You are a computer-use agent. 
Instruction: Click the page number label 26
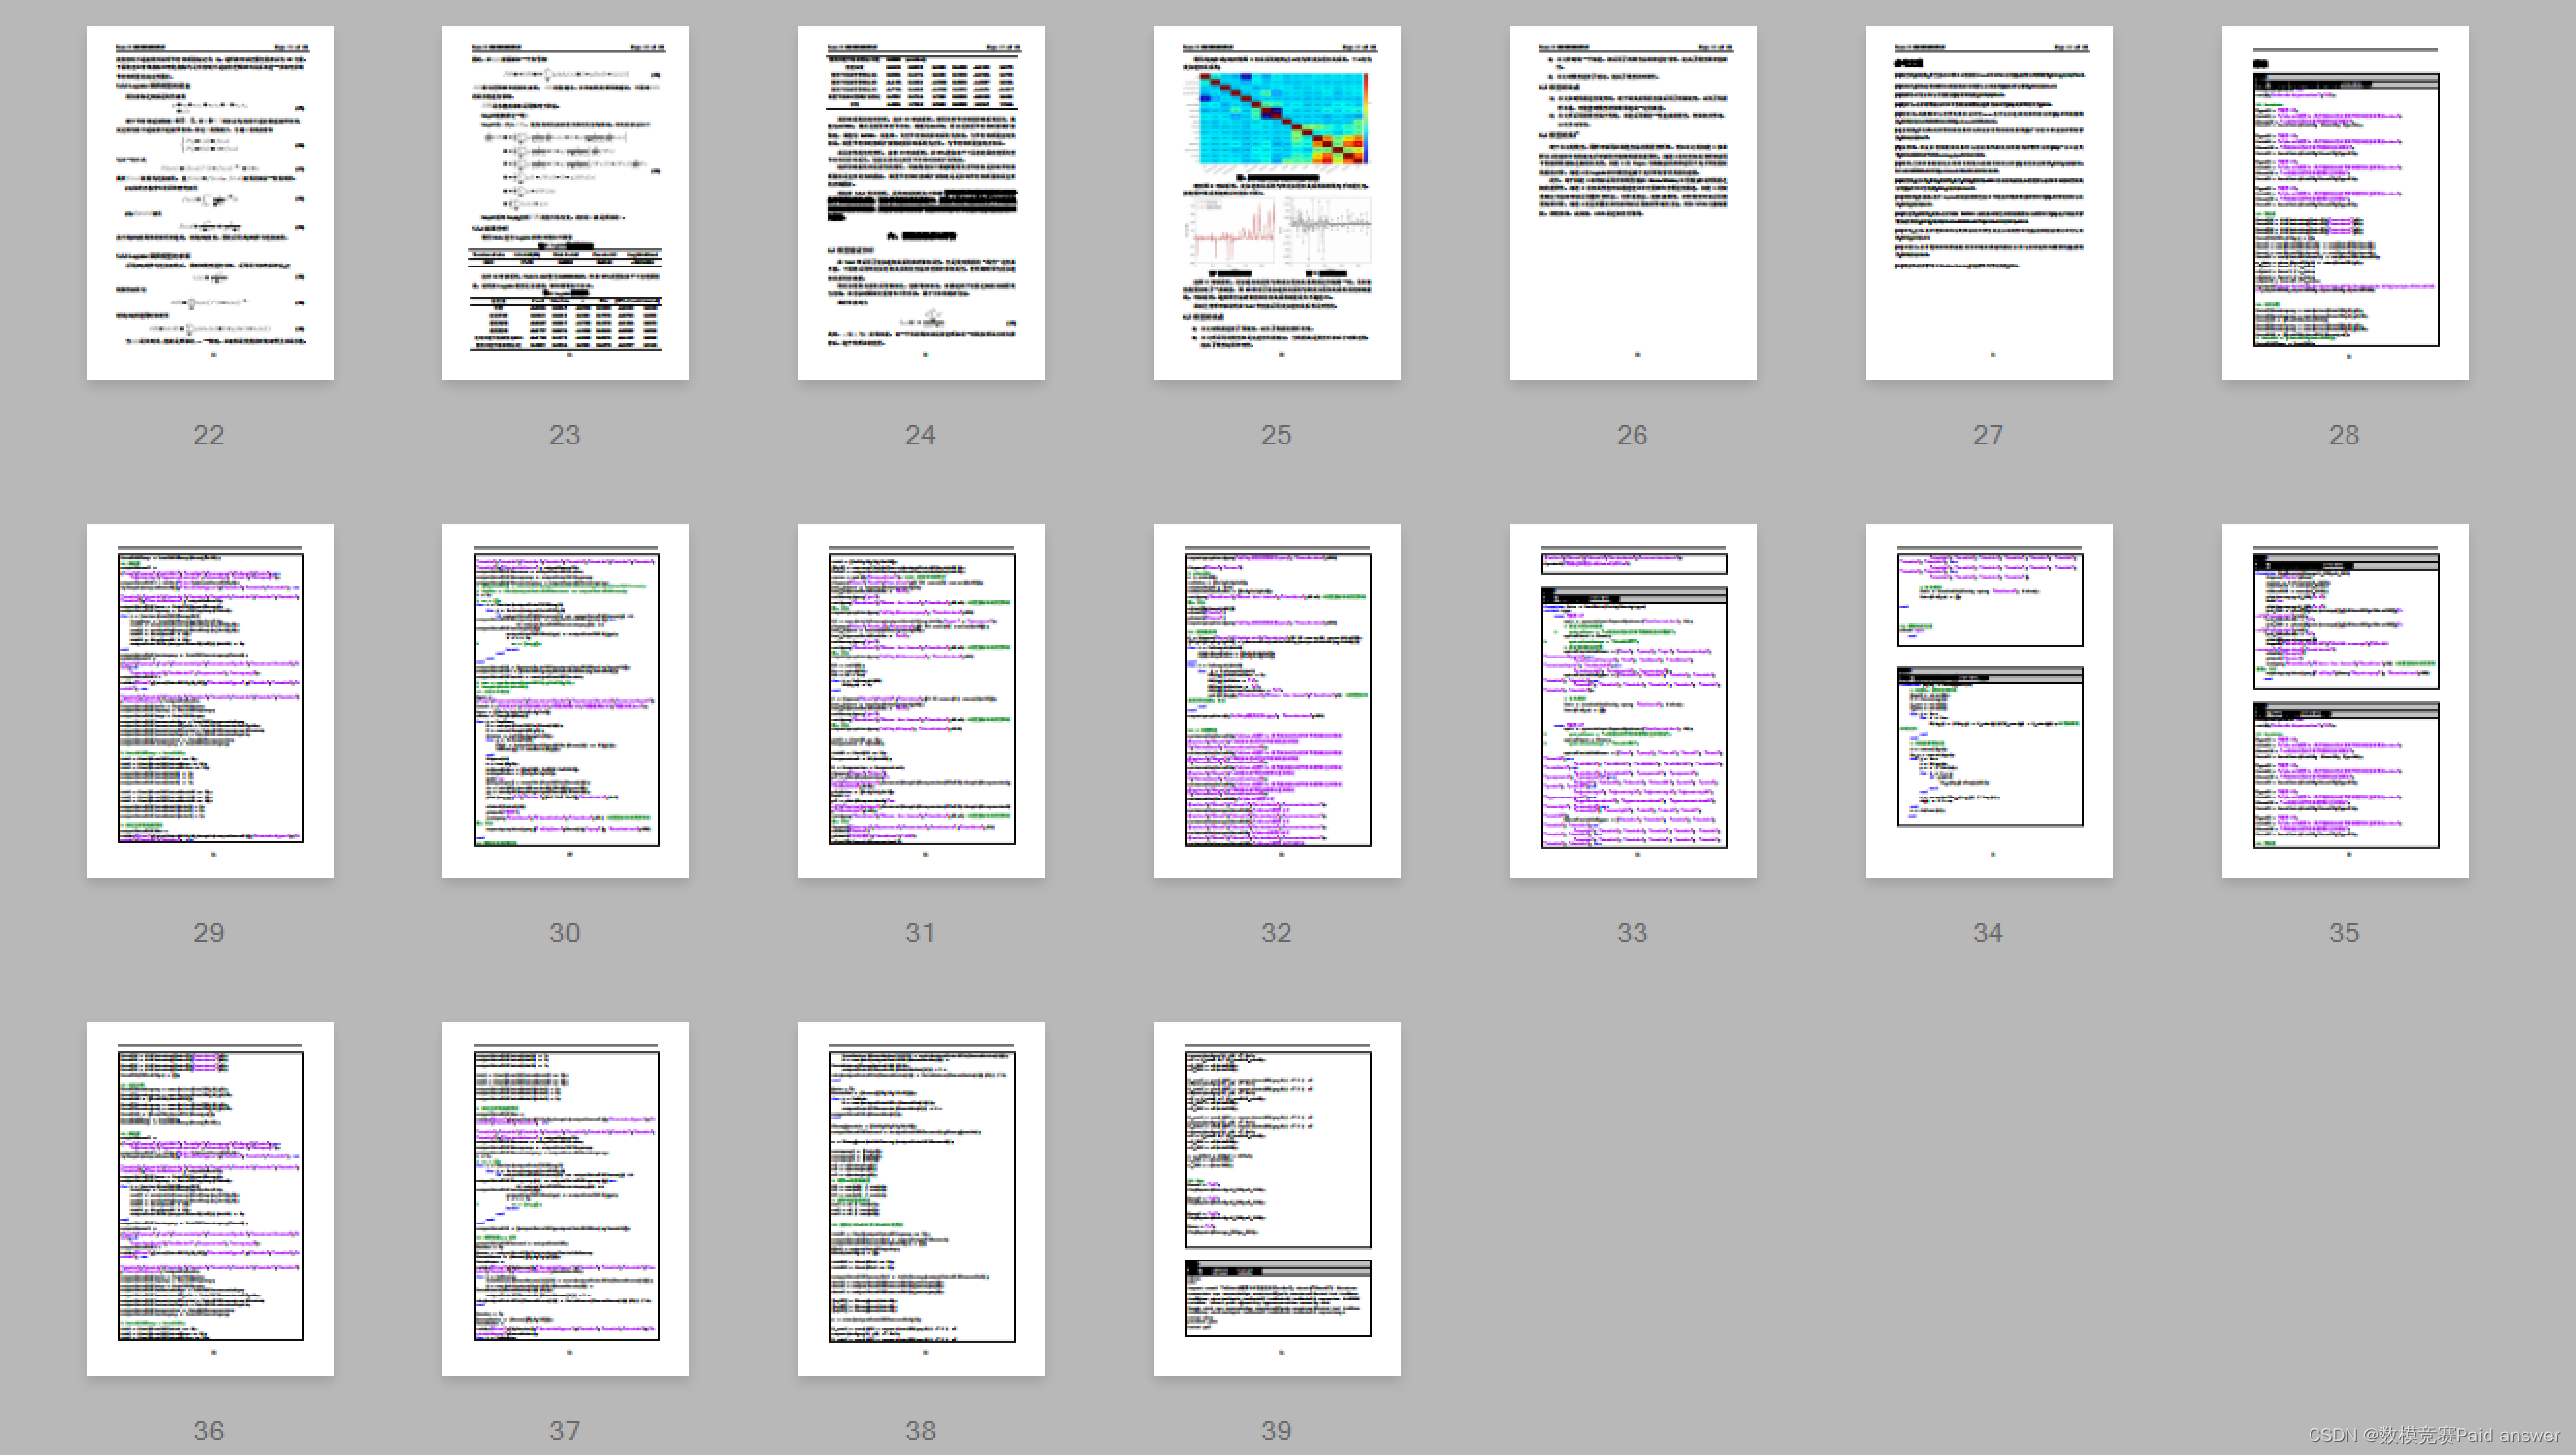[x=1633, y=435]
